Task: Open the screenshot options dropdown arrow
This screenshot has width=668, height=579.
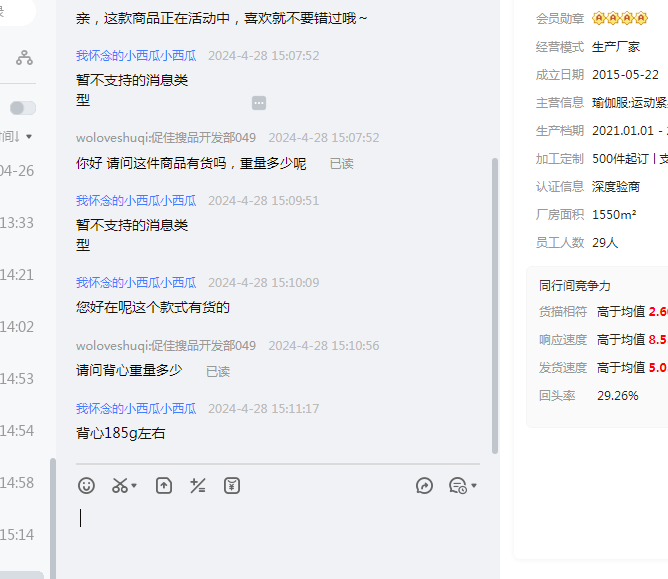Action: pos(134,486)
